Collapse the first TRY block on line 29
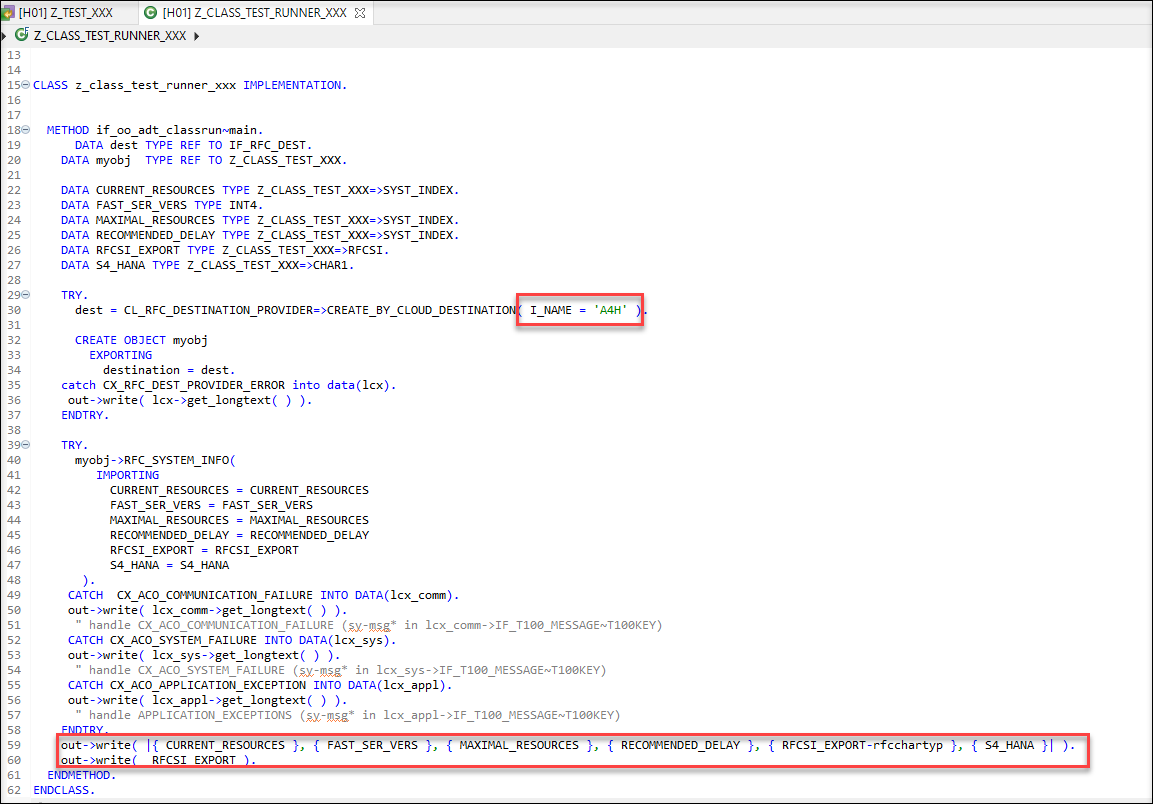This screenshot has height=804, width=1153. pos(26,294)
